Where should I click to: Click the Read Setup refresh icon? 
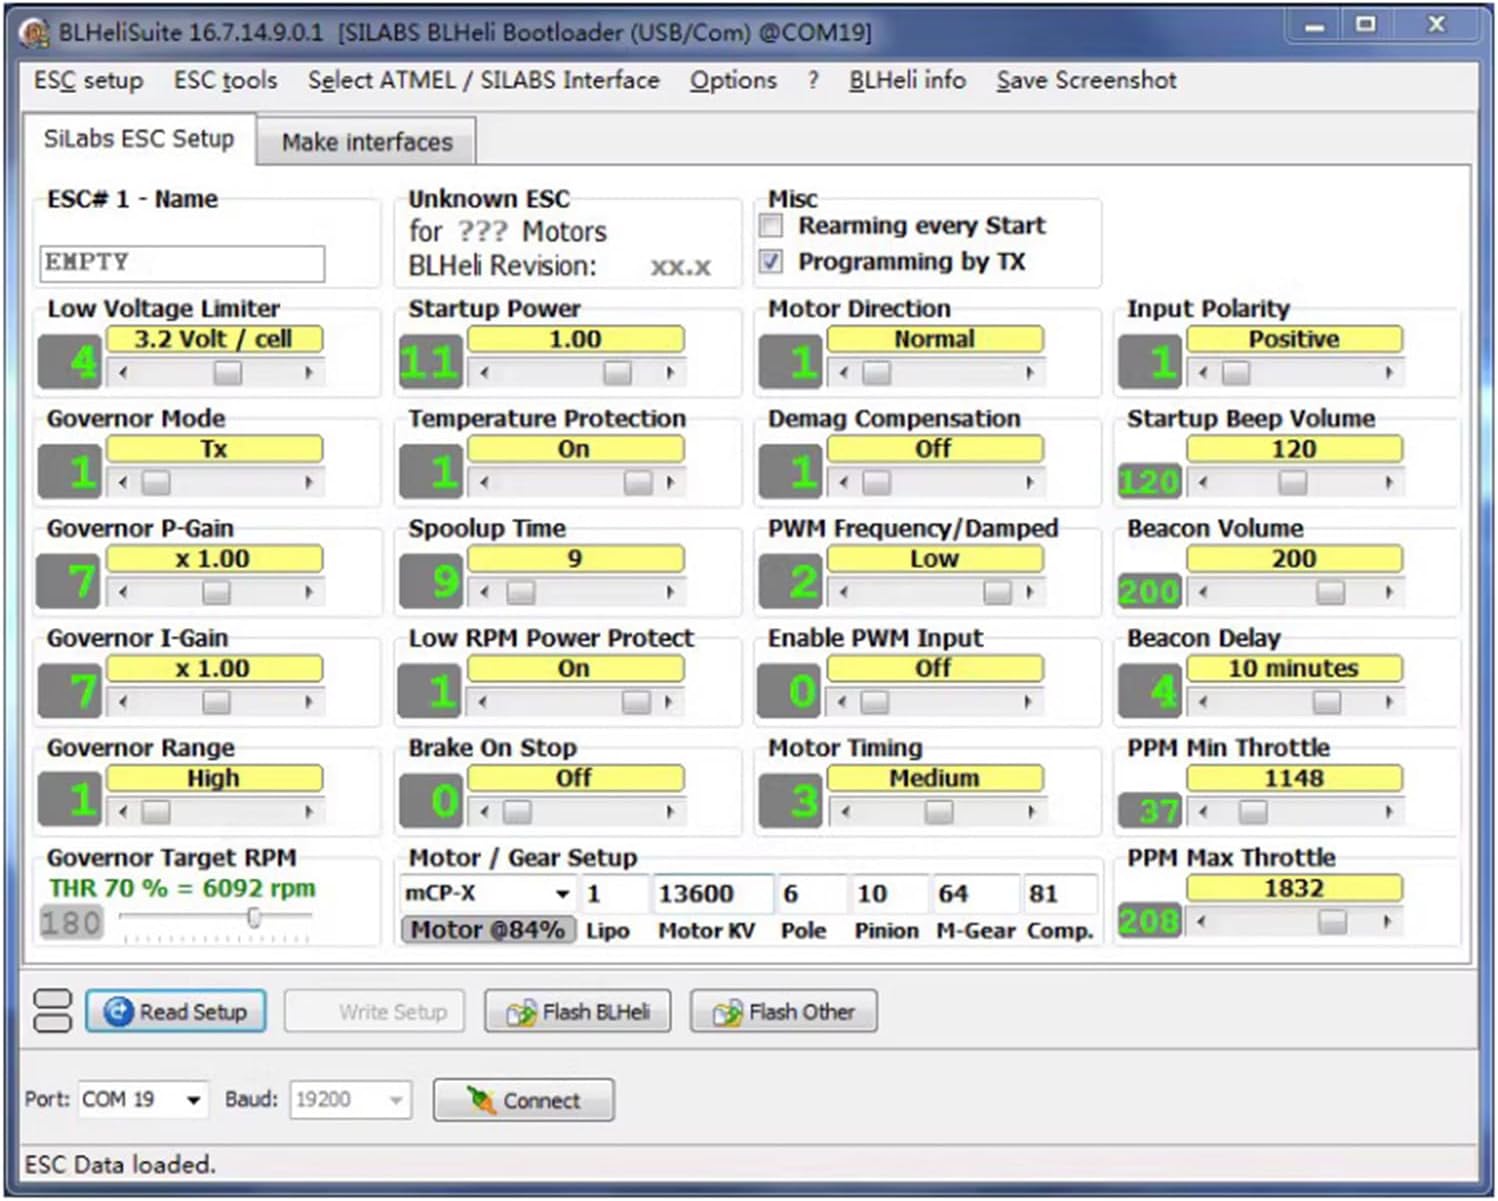(x=118, y=1012)
